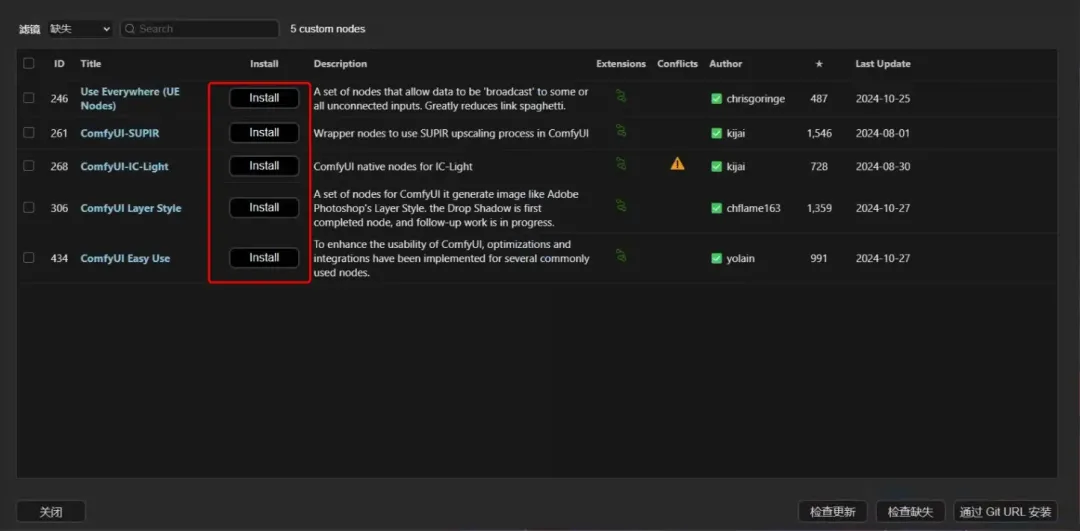Open the ComfyUI-IC-Light title link
This screenshot has height=531, width=1080.
pyautogui.click(x=125, y=167)
